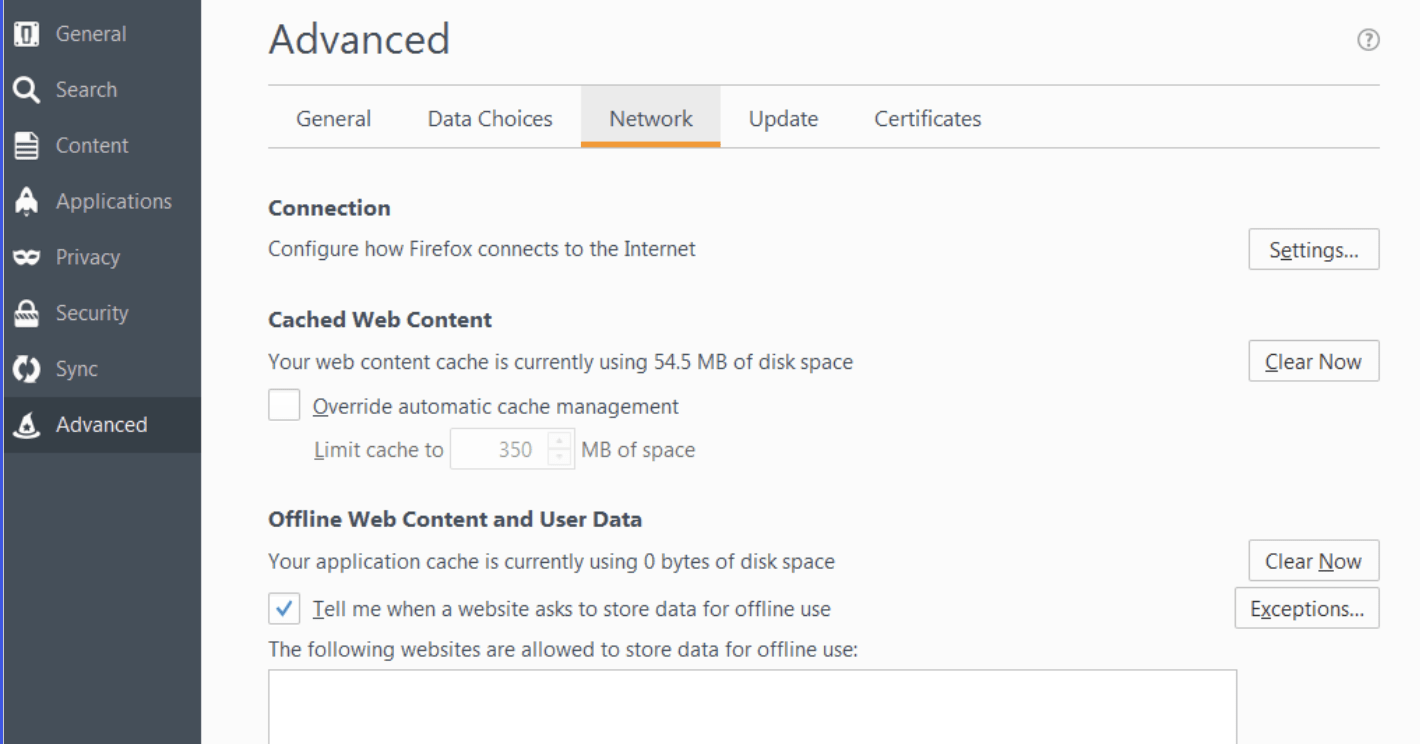Open the Privacy mask icon
This screenshot has width=1420, height=744.
pyautogui.click(x=26, y=257)
